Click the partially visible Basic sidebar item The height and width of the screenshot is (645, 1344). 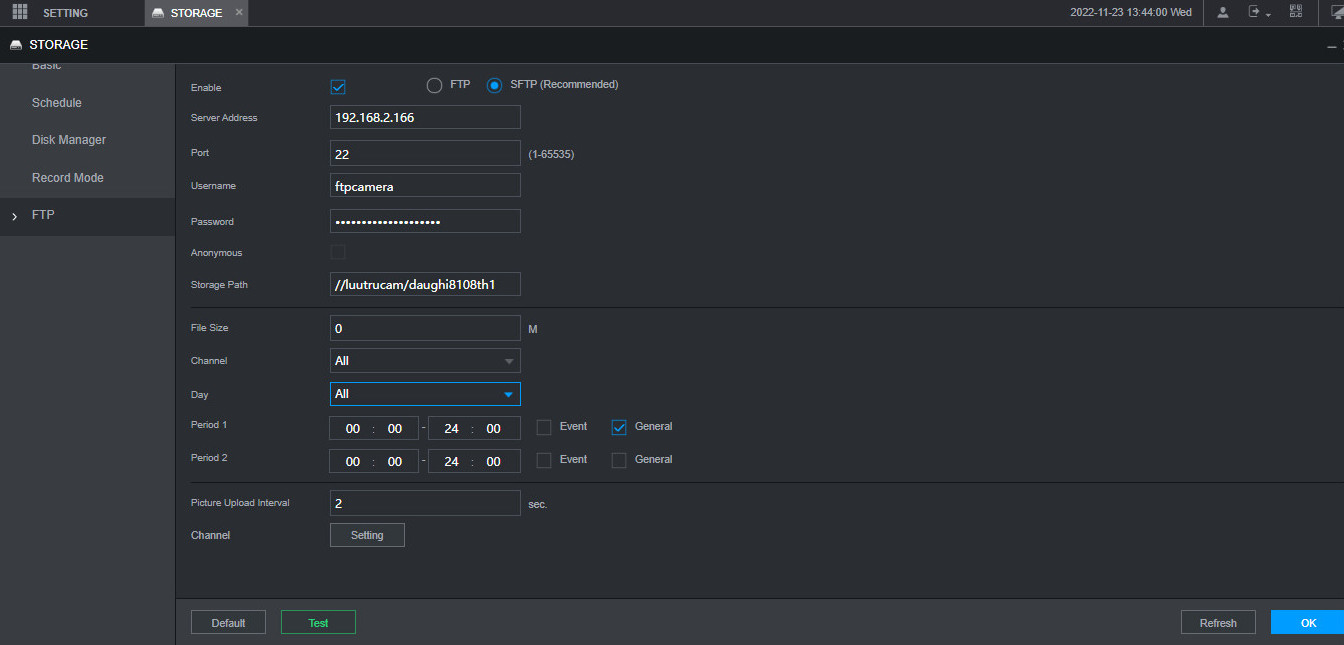coord(46,67)
